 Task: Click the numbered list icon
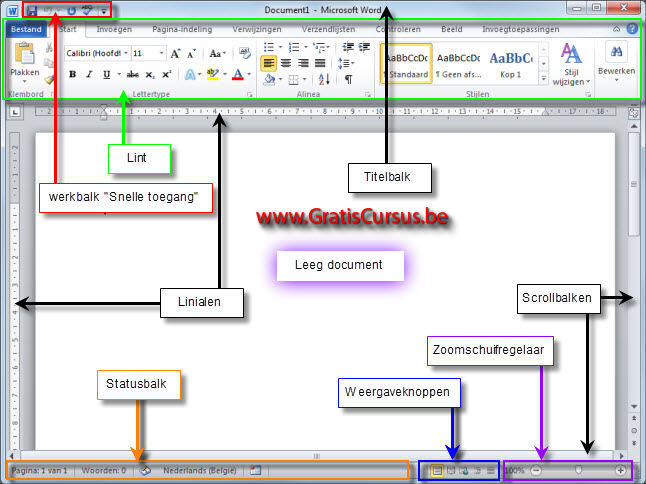click(x=294, y=47)
